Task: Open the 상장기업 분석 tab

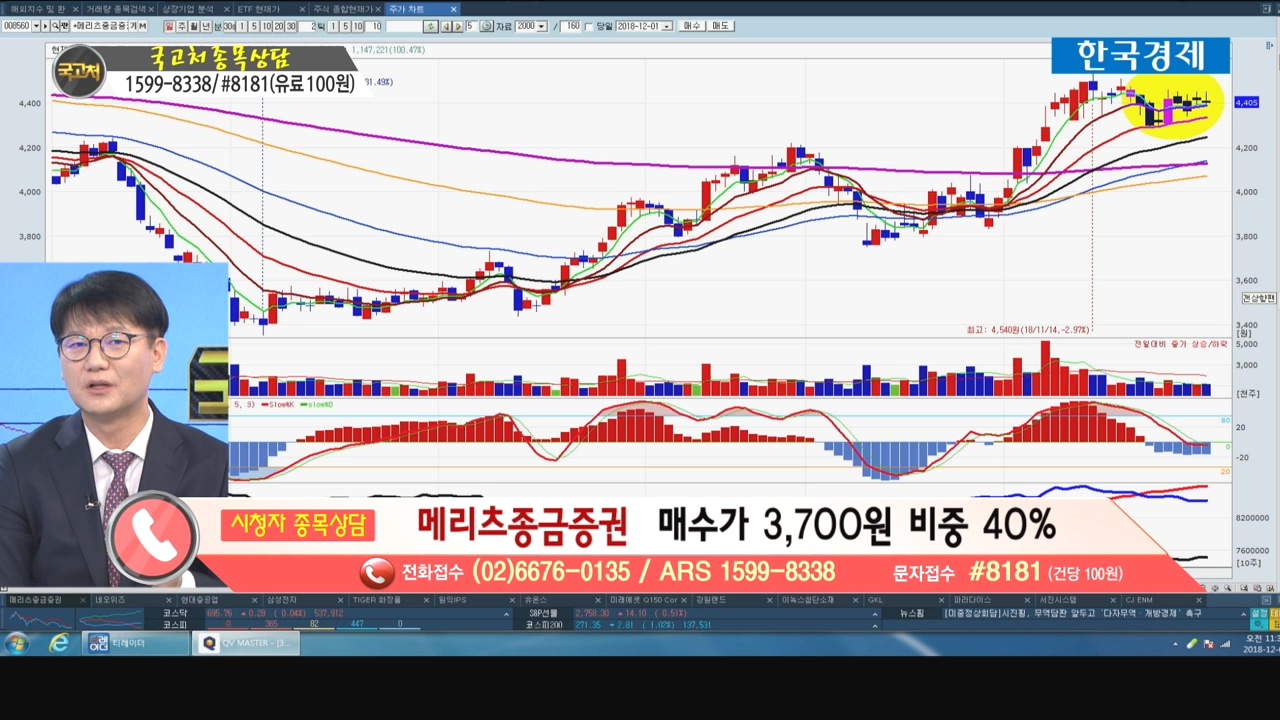Action: tap(188, 9)
